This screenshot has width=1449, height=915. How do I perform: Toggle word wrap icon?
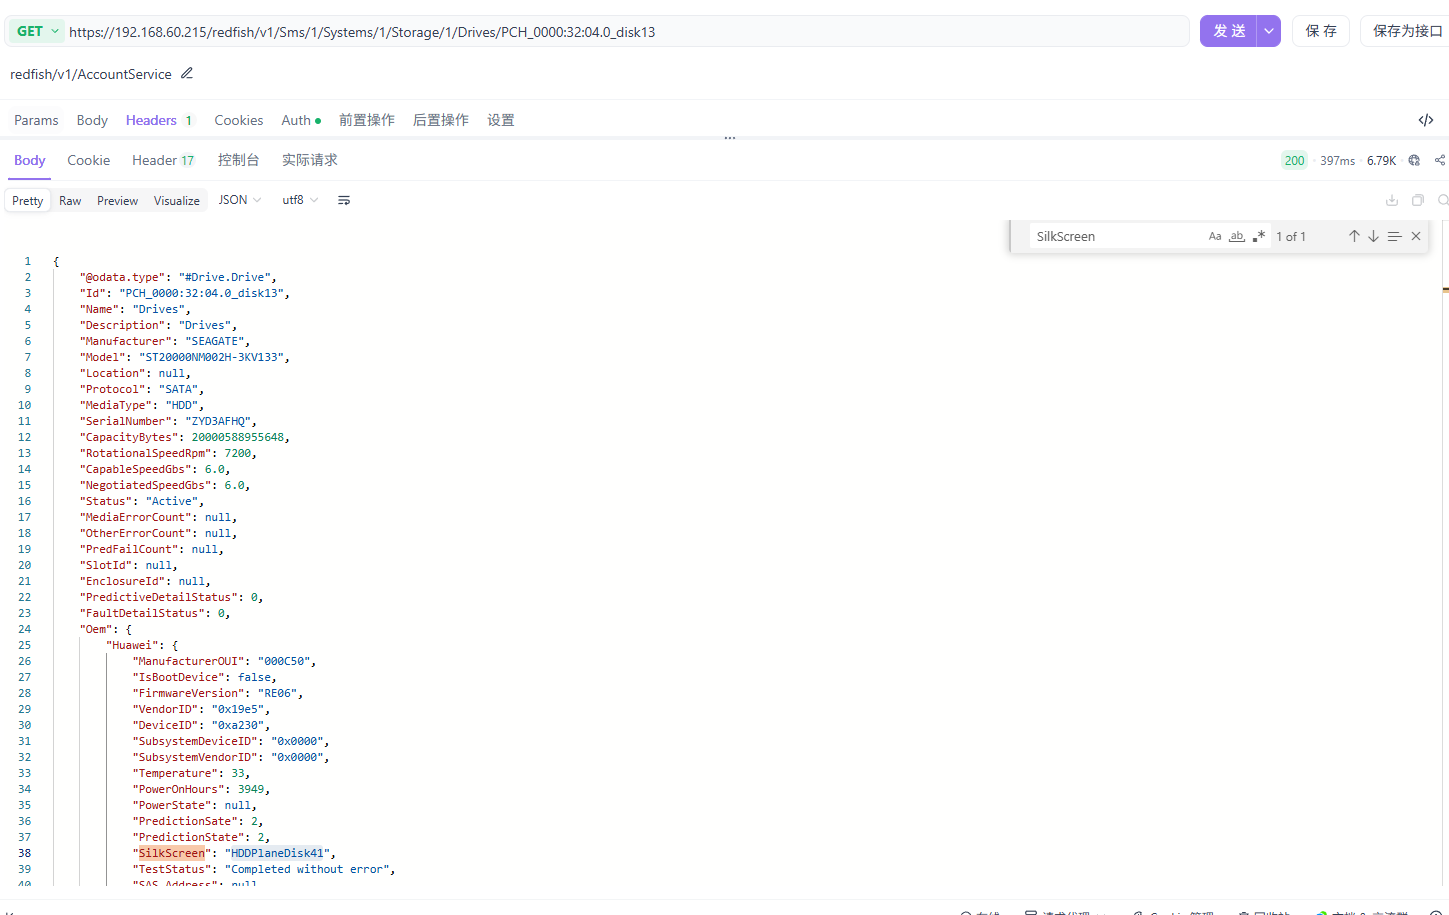pyautogui.click(x=344, y=200)
